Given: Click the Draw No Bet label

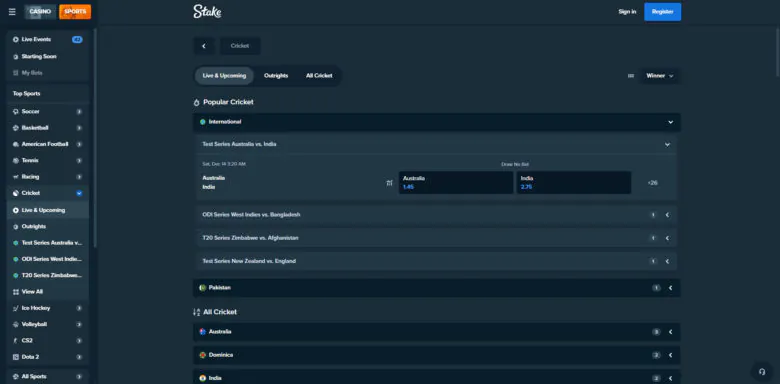Looking at the screenshot, I should [x=515, y=164].
